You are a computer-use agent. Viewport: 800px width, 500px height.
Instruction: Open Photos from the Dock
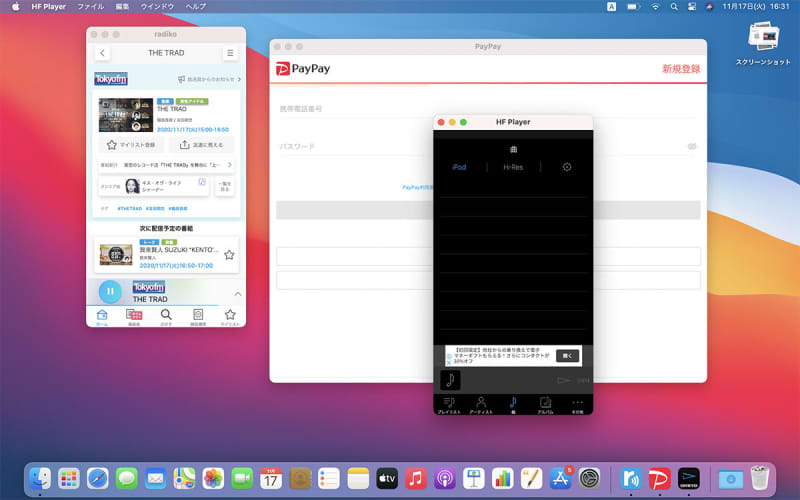pos(213,479)
